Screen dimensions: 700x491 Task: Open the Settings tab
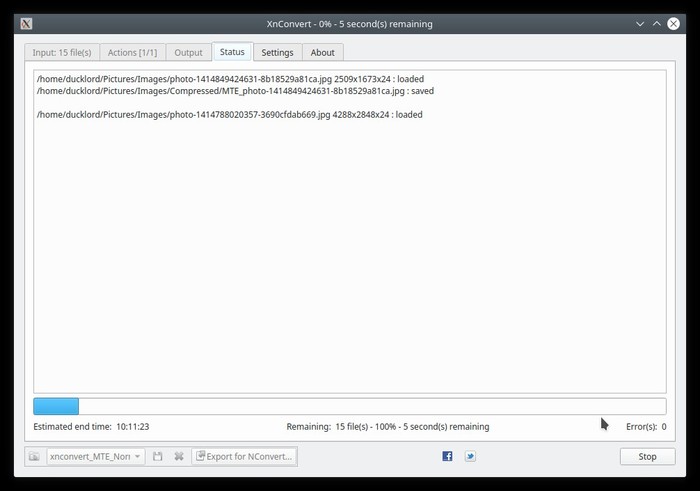coord(277,52)
